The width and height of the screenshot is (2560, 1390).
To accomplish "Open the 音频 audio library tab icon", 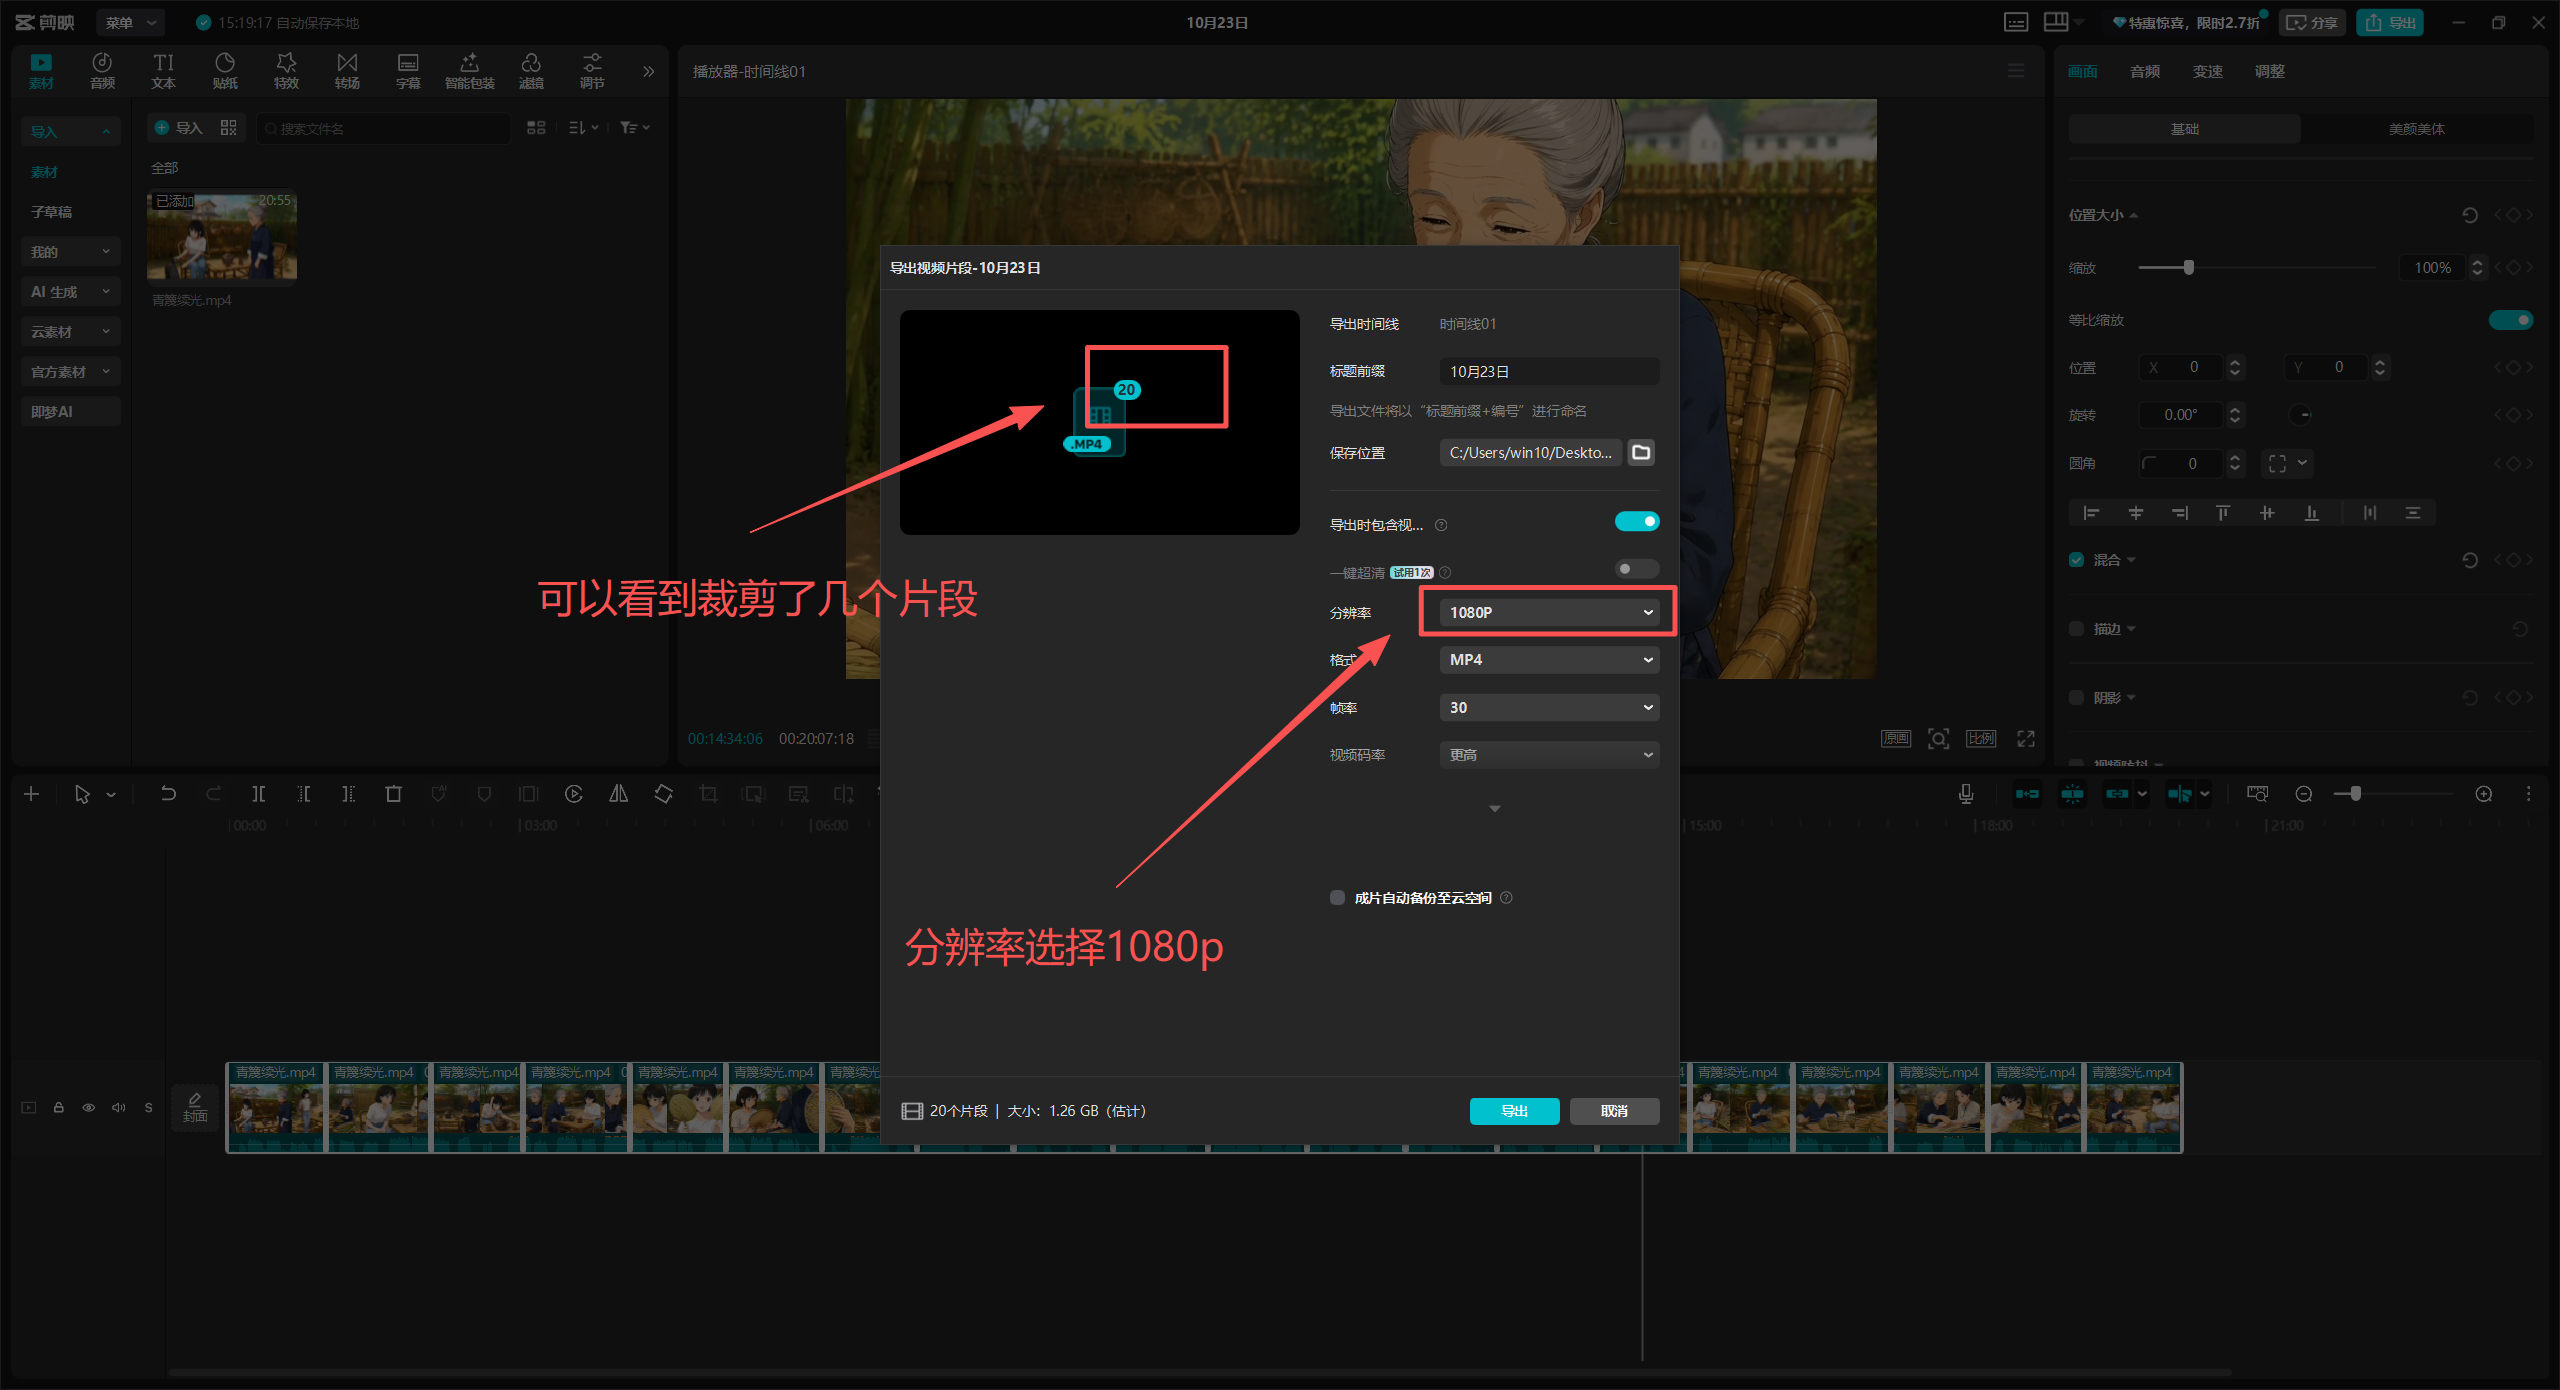I will 102,71.
